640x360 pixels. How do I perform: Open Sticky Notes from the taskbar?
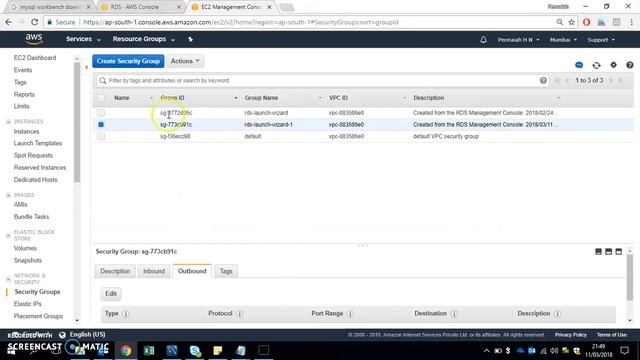coord(218,350)
